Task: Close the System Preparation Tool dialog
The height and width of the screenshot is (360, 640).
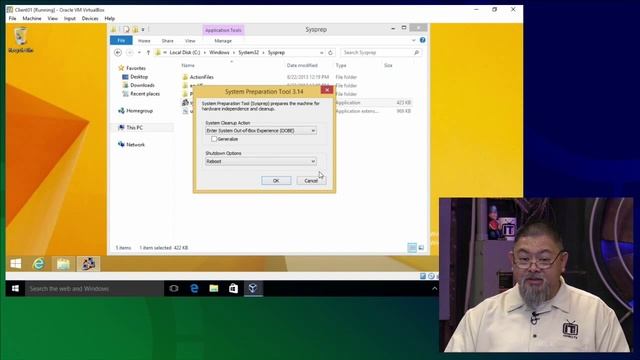Action: coord(327,90)
